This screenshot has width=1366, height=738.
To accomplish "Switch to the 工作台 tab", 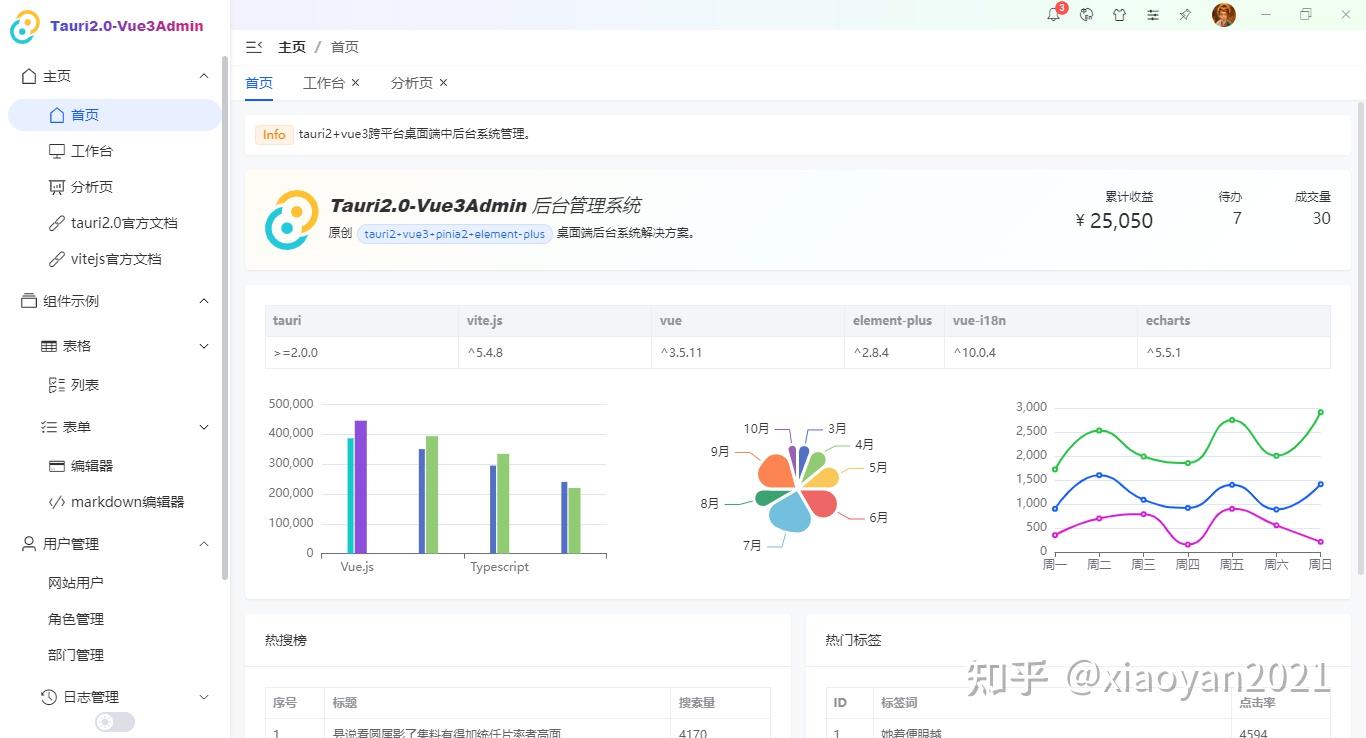I will (322, 82).
